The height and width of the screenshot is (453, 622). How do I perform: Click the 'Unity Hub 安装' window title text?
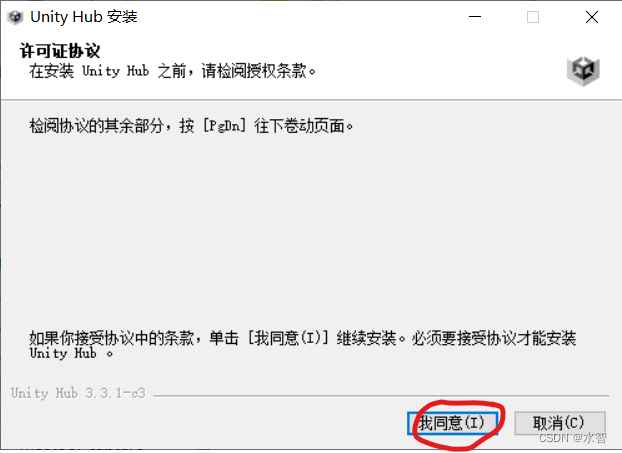pyautogui.click(x=84, y=17)
